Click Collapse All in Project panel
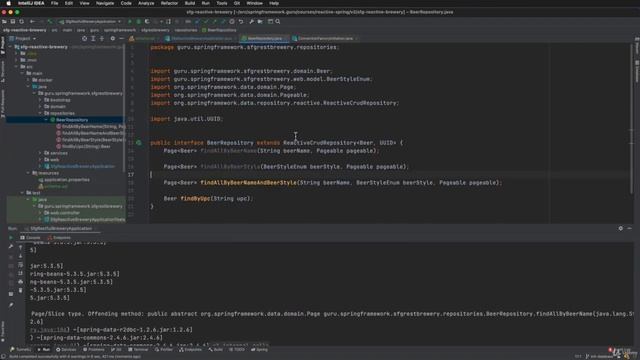This screenshot has height=360, width=640. coord(102,38)
